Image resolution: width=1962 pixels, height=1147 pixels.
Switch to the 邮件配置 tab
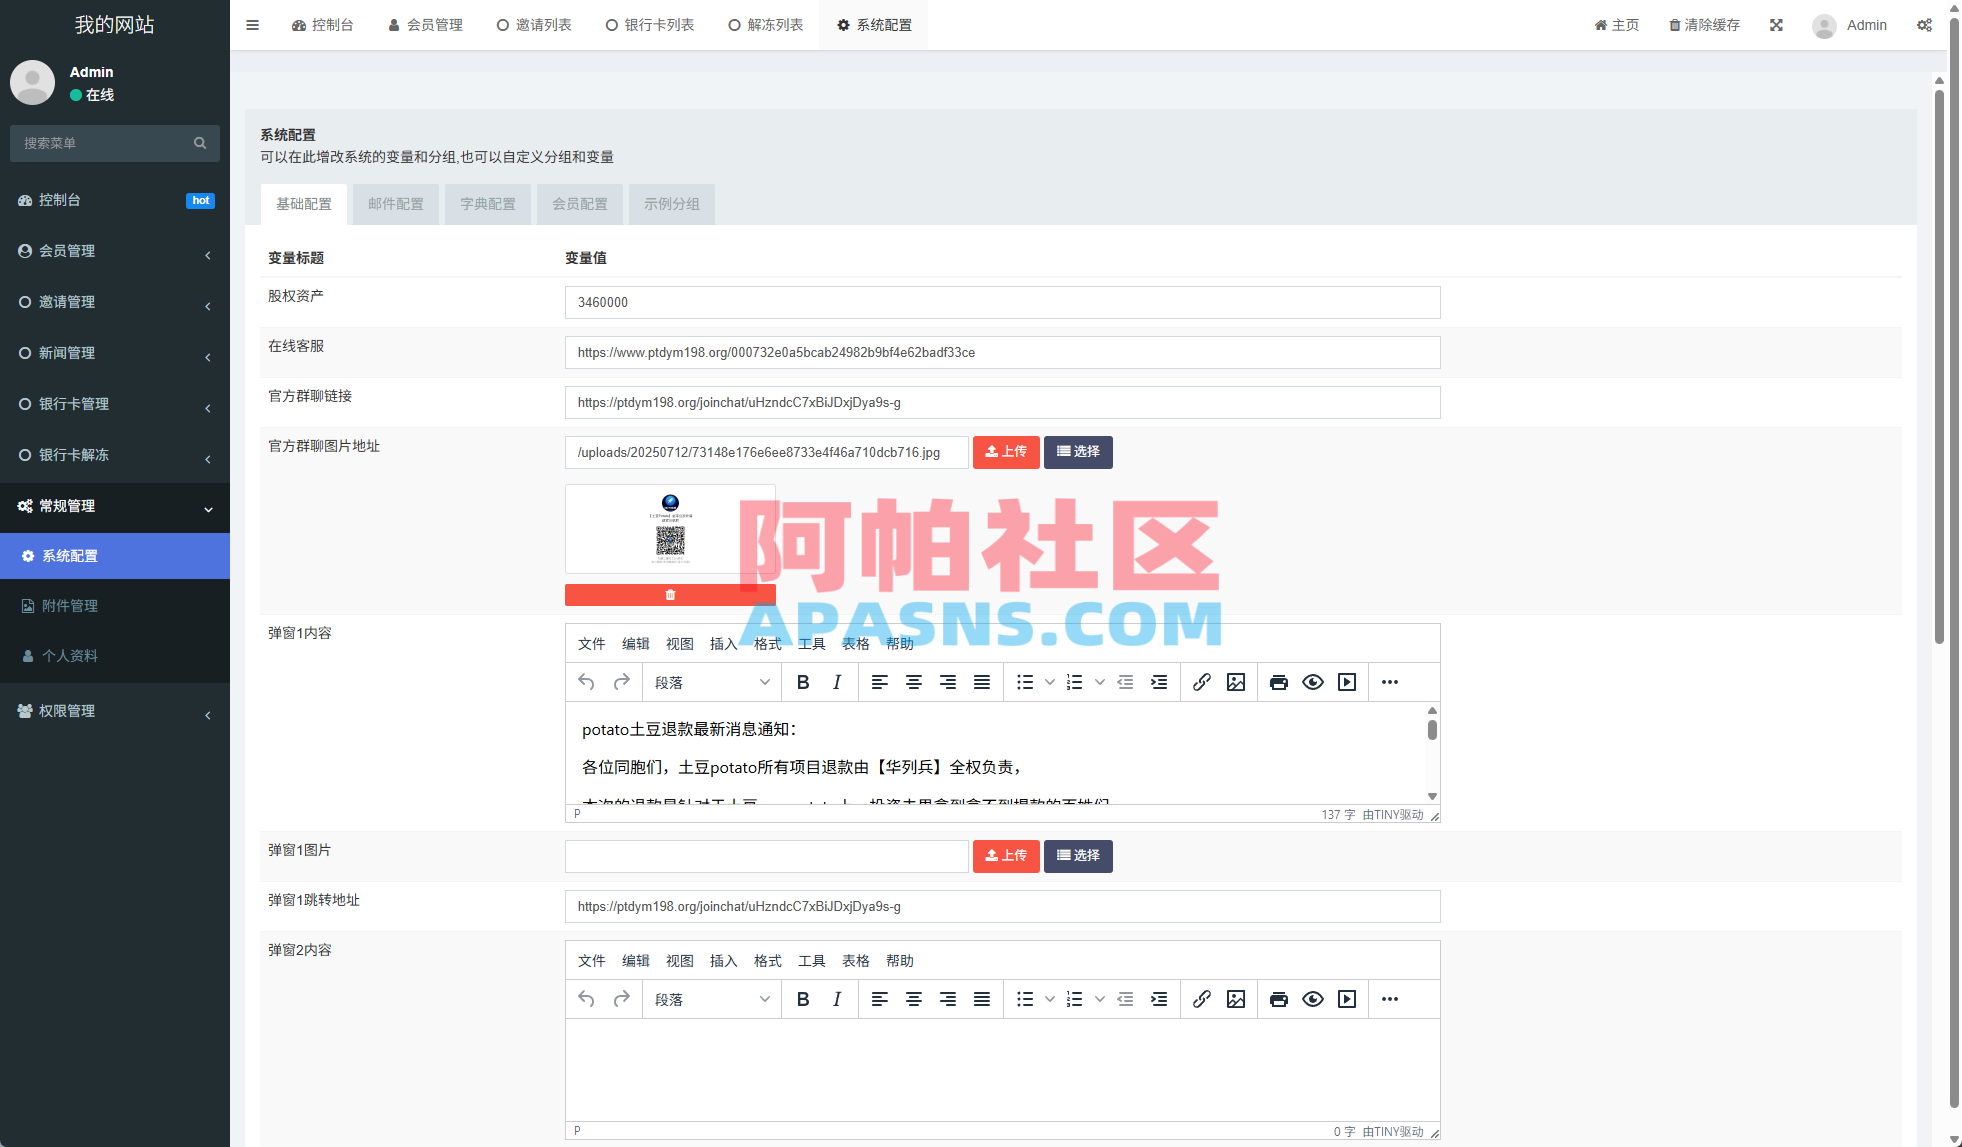[x=395, y=204]
